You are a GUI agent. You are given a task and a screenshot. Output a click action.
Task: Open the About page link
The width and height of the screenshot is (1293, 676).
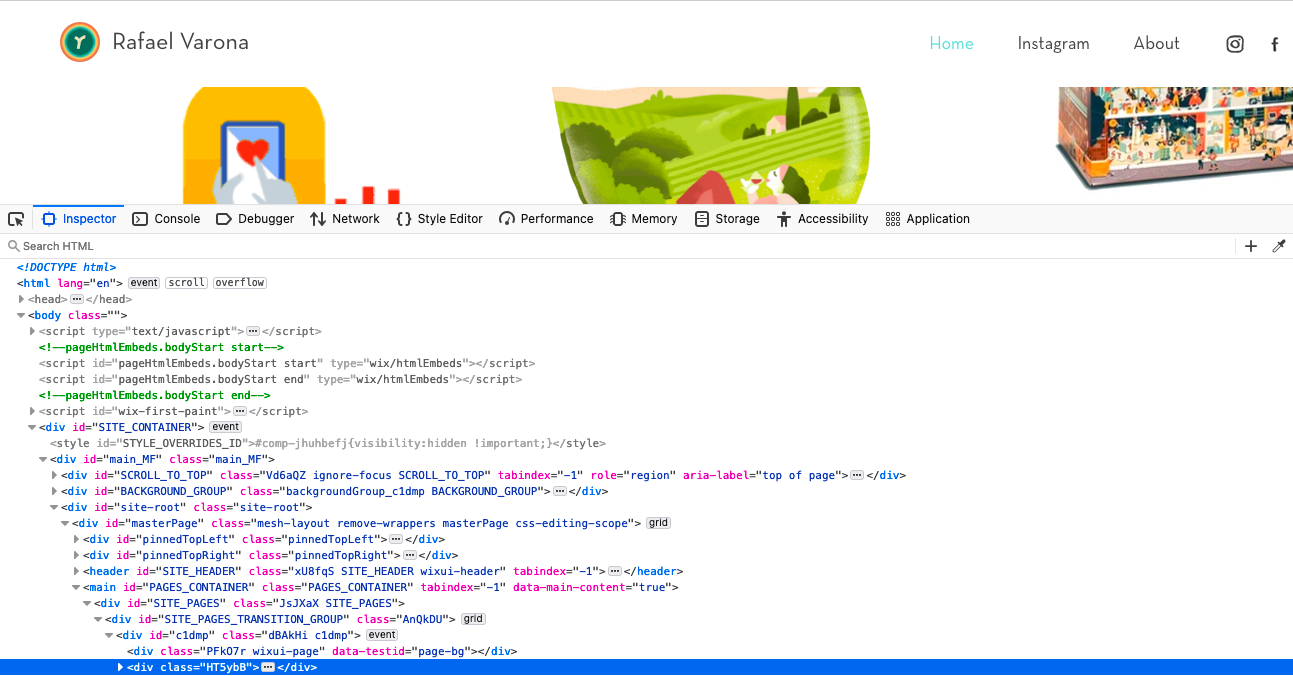(x=1156, y=43)
